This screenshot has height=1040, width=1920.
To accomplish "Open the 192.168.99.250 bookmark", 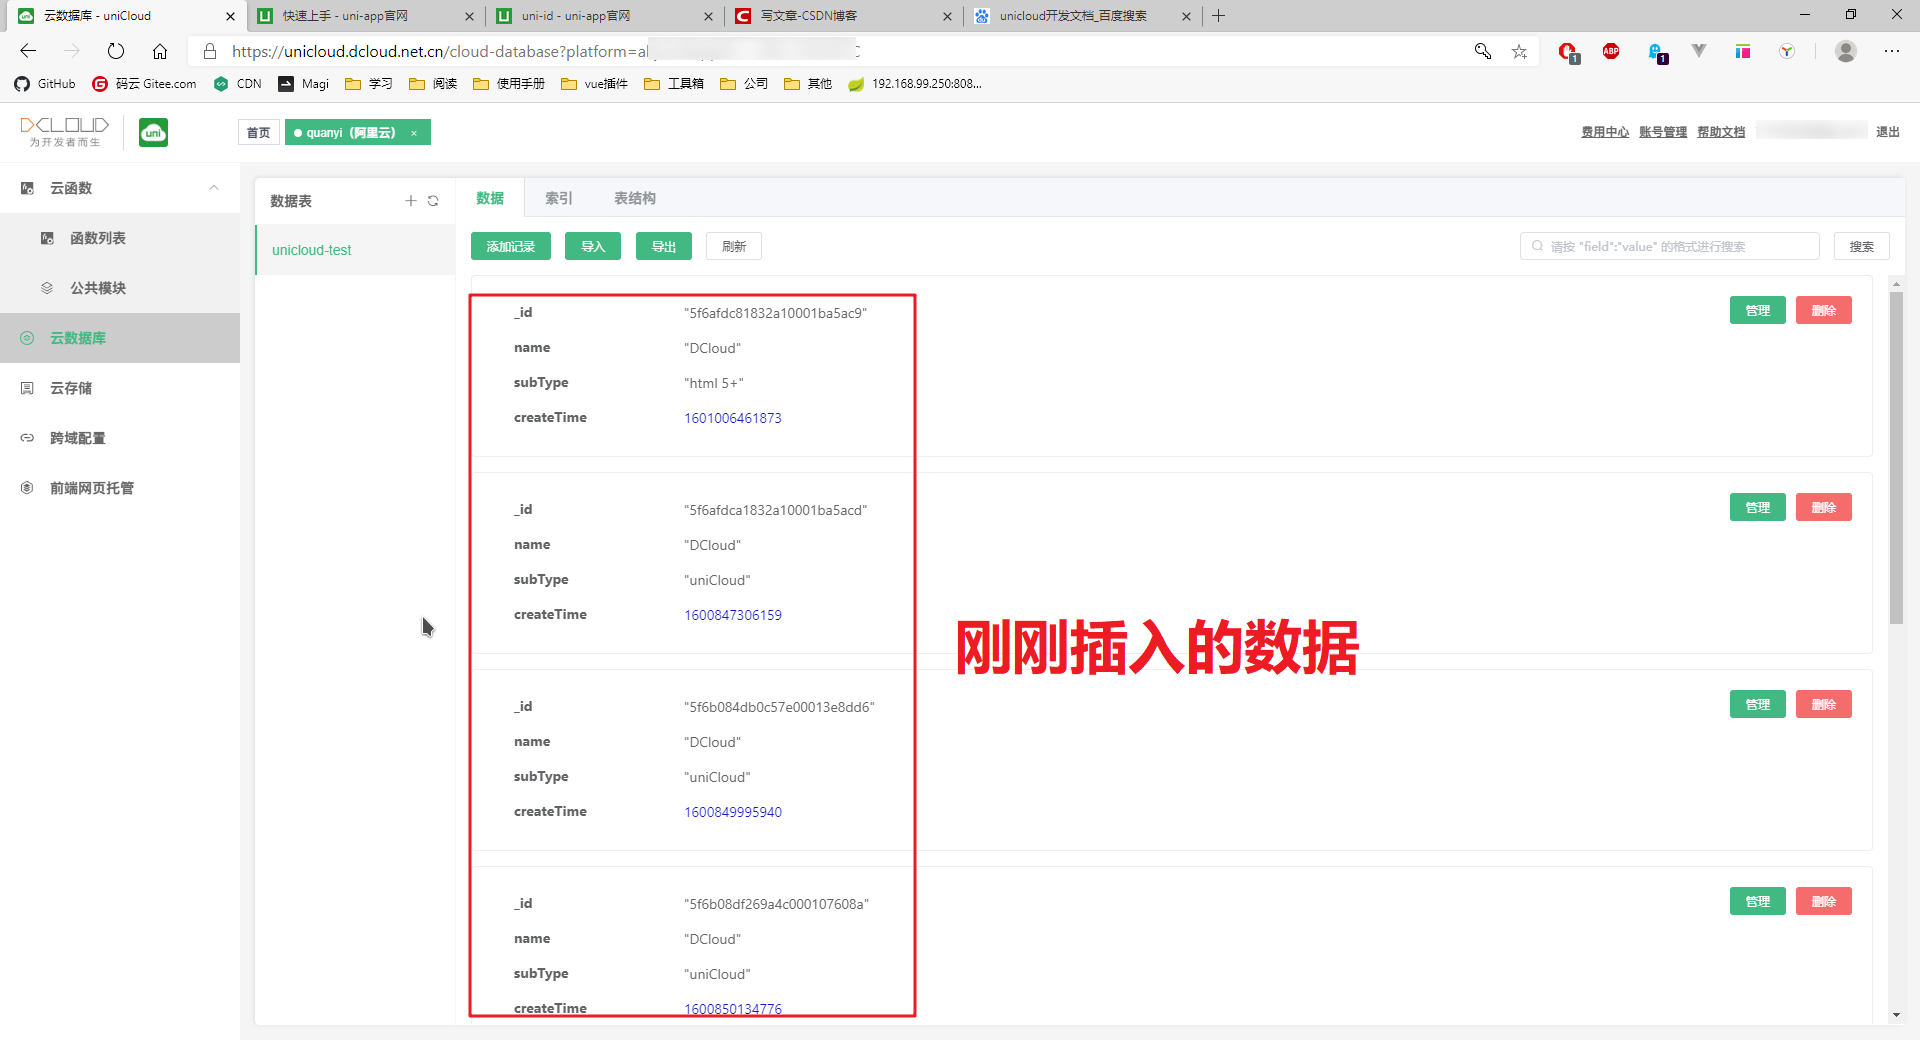I will 915,84.
